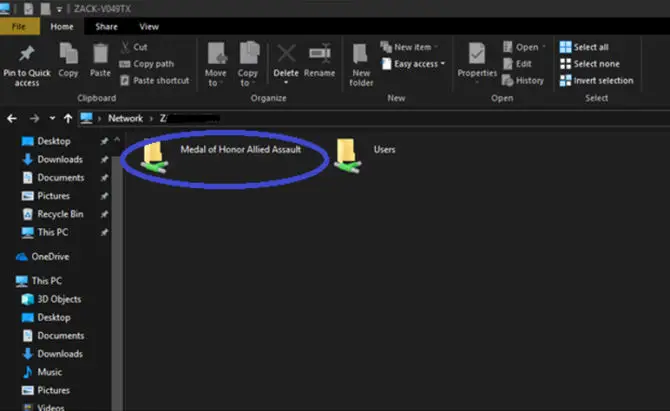Click the navigation pane scroll-up arrow
Viewport: 670px width, 411px height.
pyautogui.click(x=117, y=140)
